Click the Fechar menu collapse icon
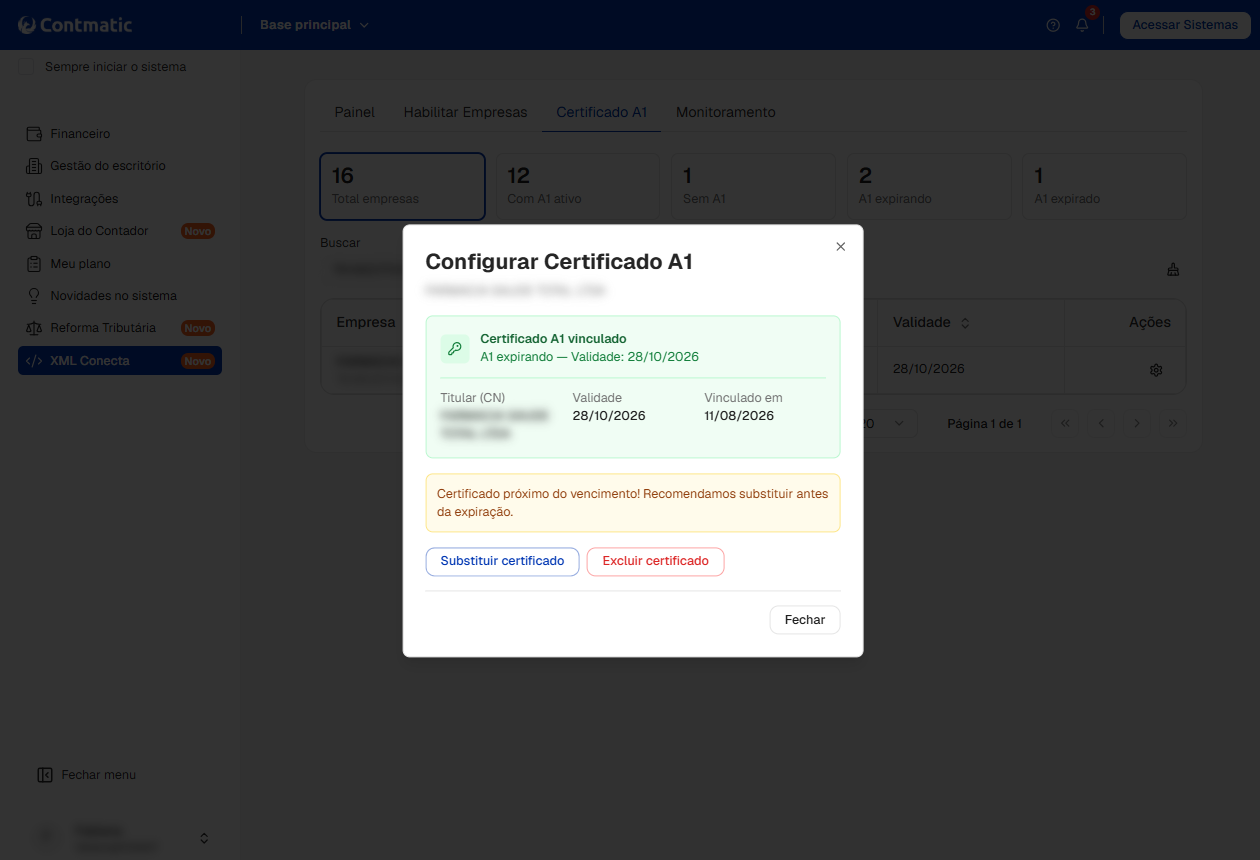 pos(44,775)
